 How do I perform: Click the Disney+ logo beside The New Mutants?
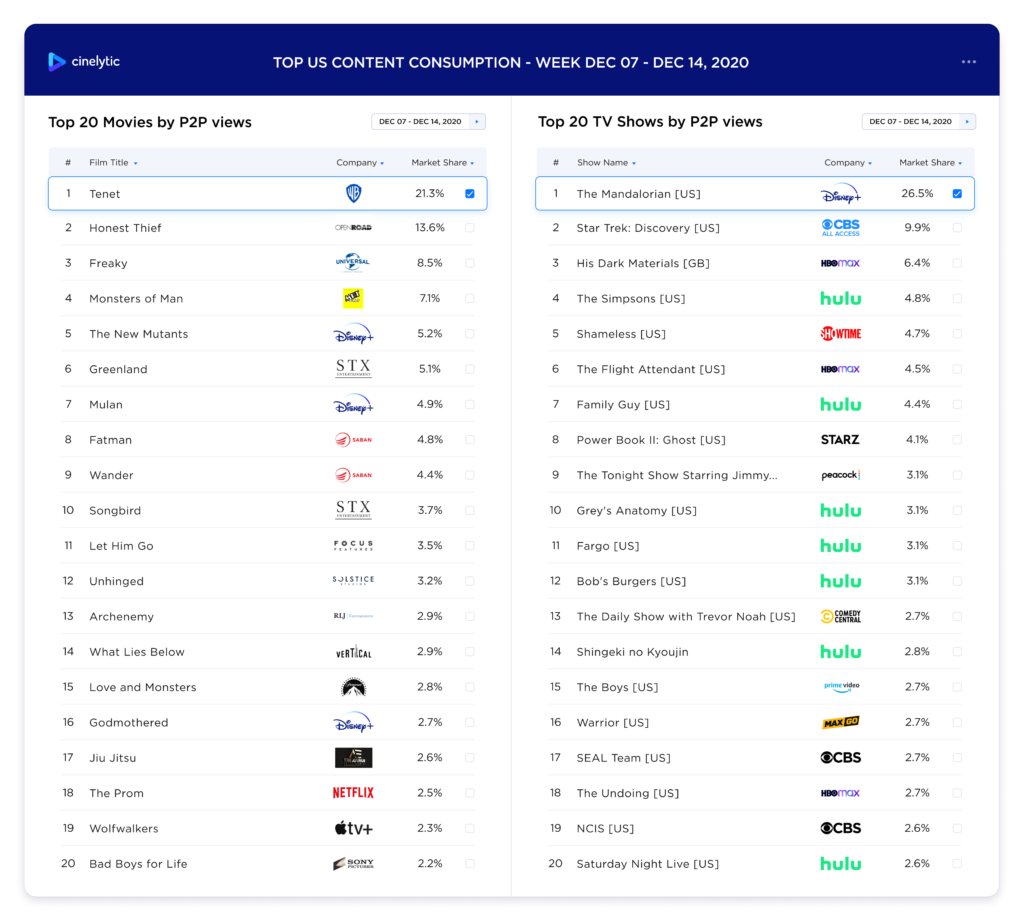pos(353,334)
